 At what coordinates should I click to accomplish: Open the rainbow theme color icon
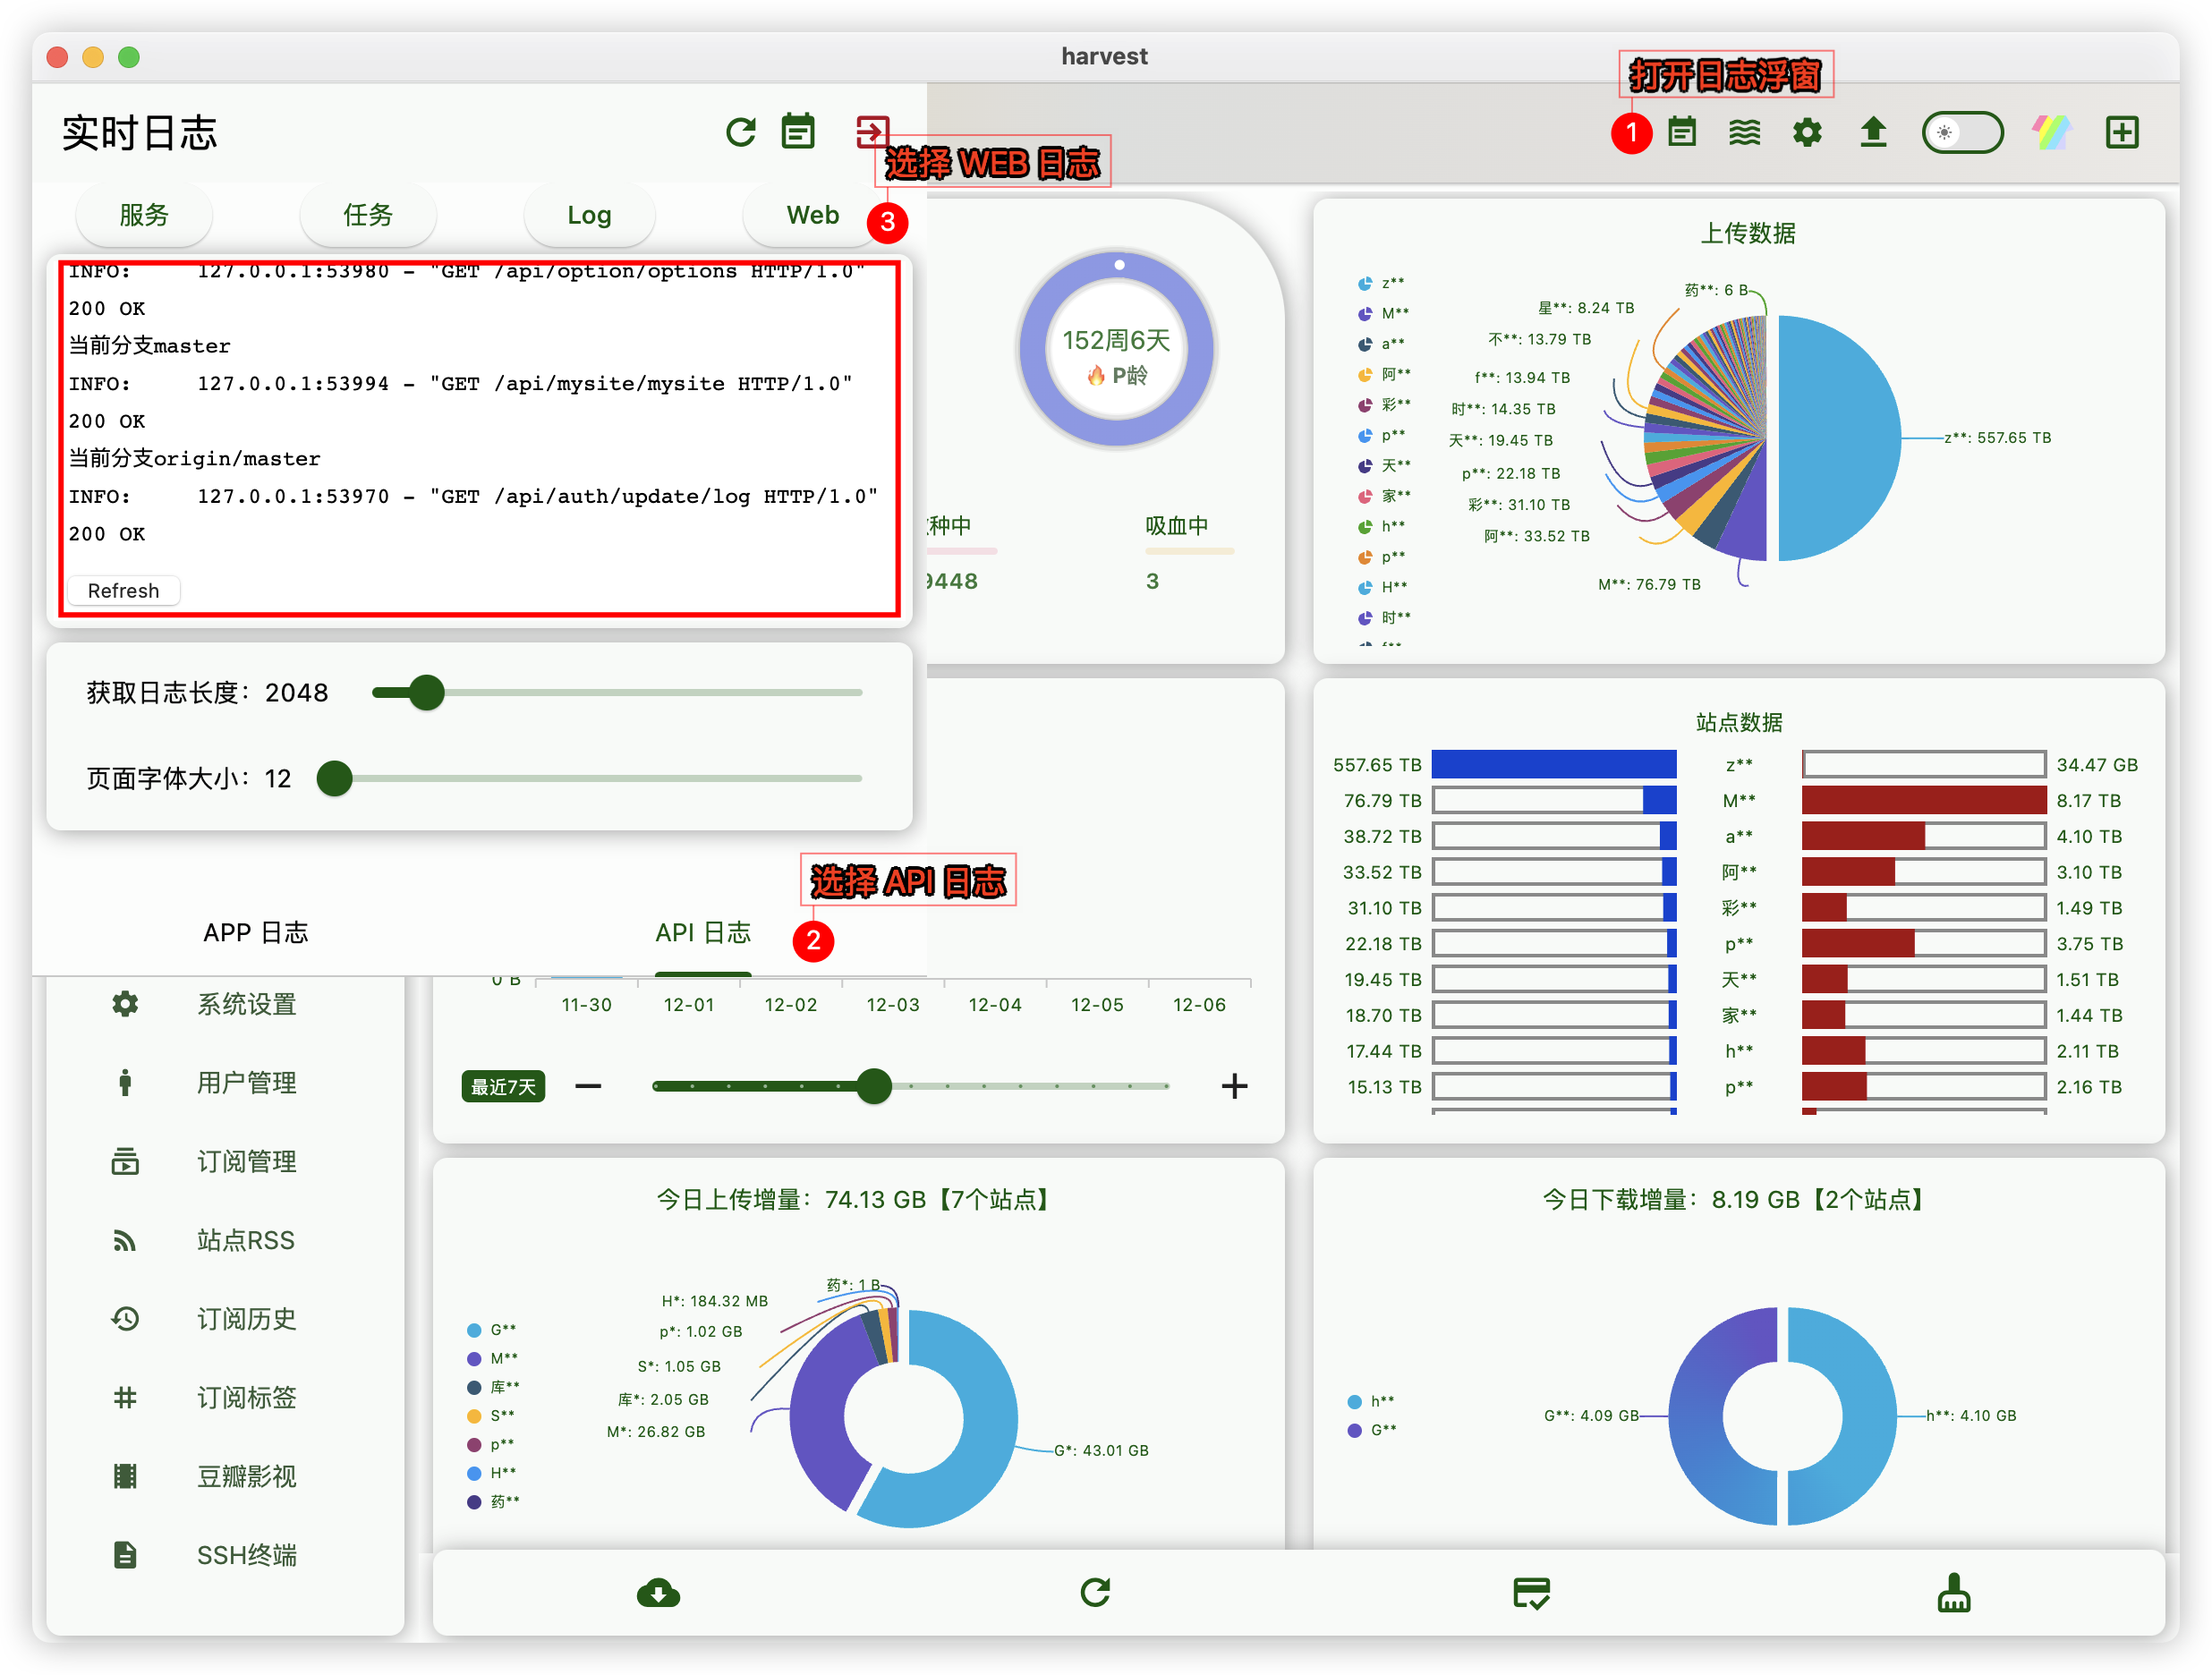click(x=2051, y=132)
